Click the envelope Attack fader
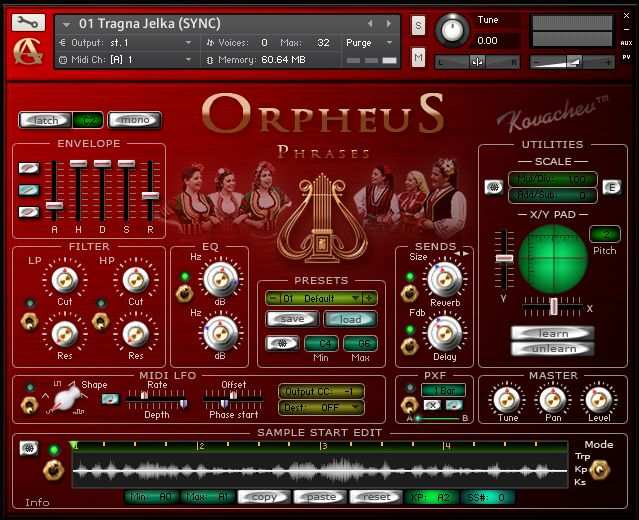The image size is (639, 520). click(x=54, y=205)
